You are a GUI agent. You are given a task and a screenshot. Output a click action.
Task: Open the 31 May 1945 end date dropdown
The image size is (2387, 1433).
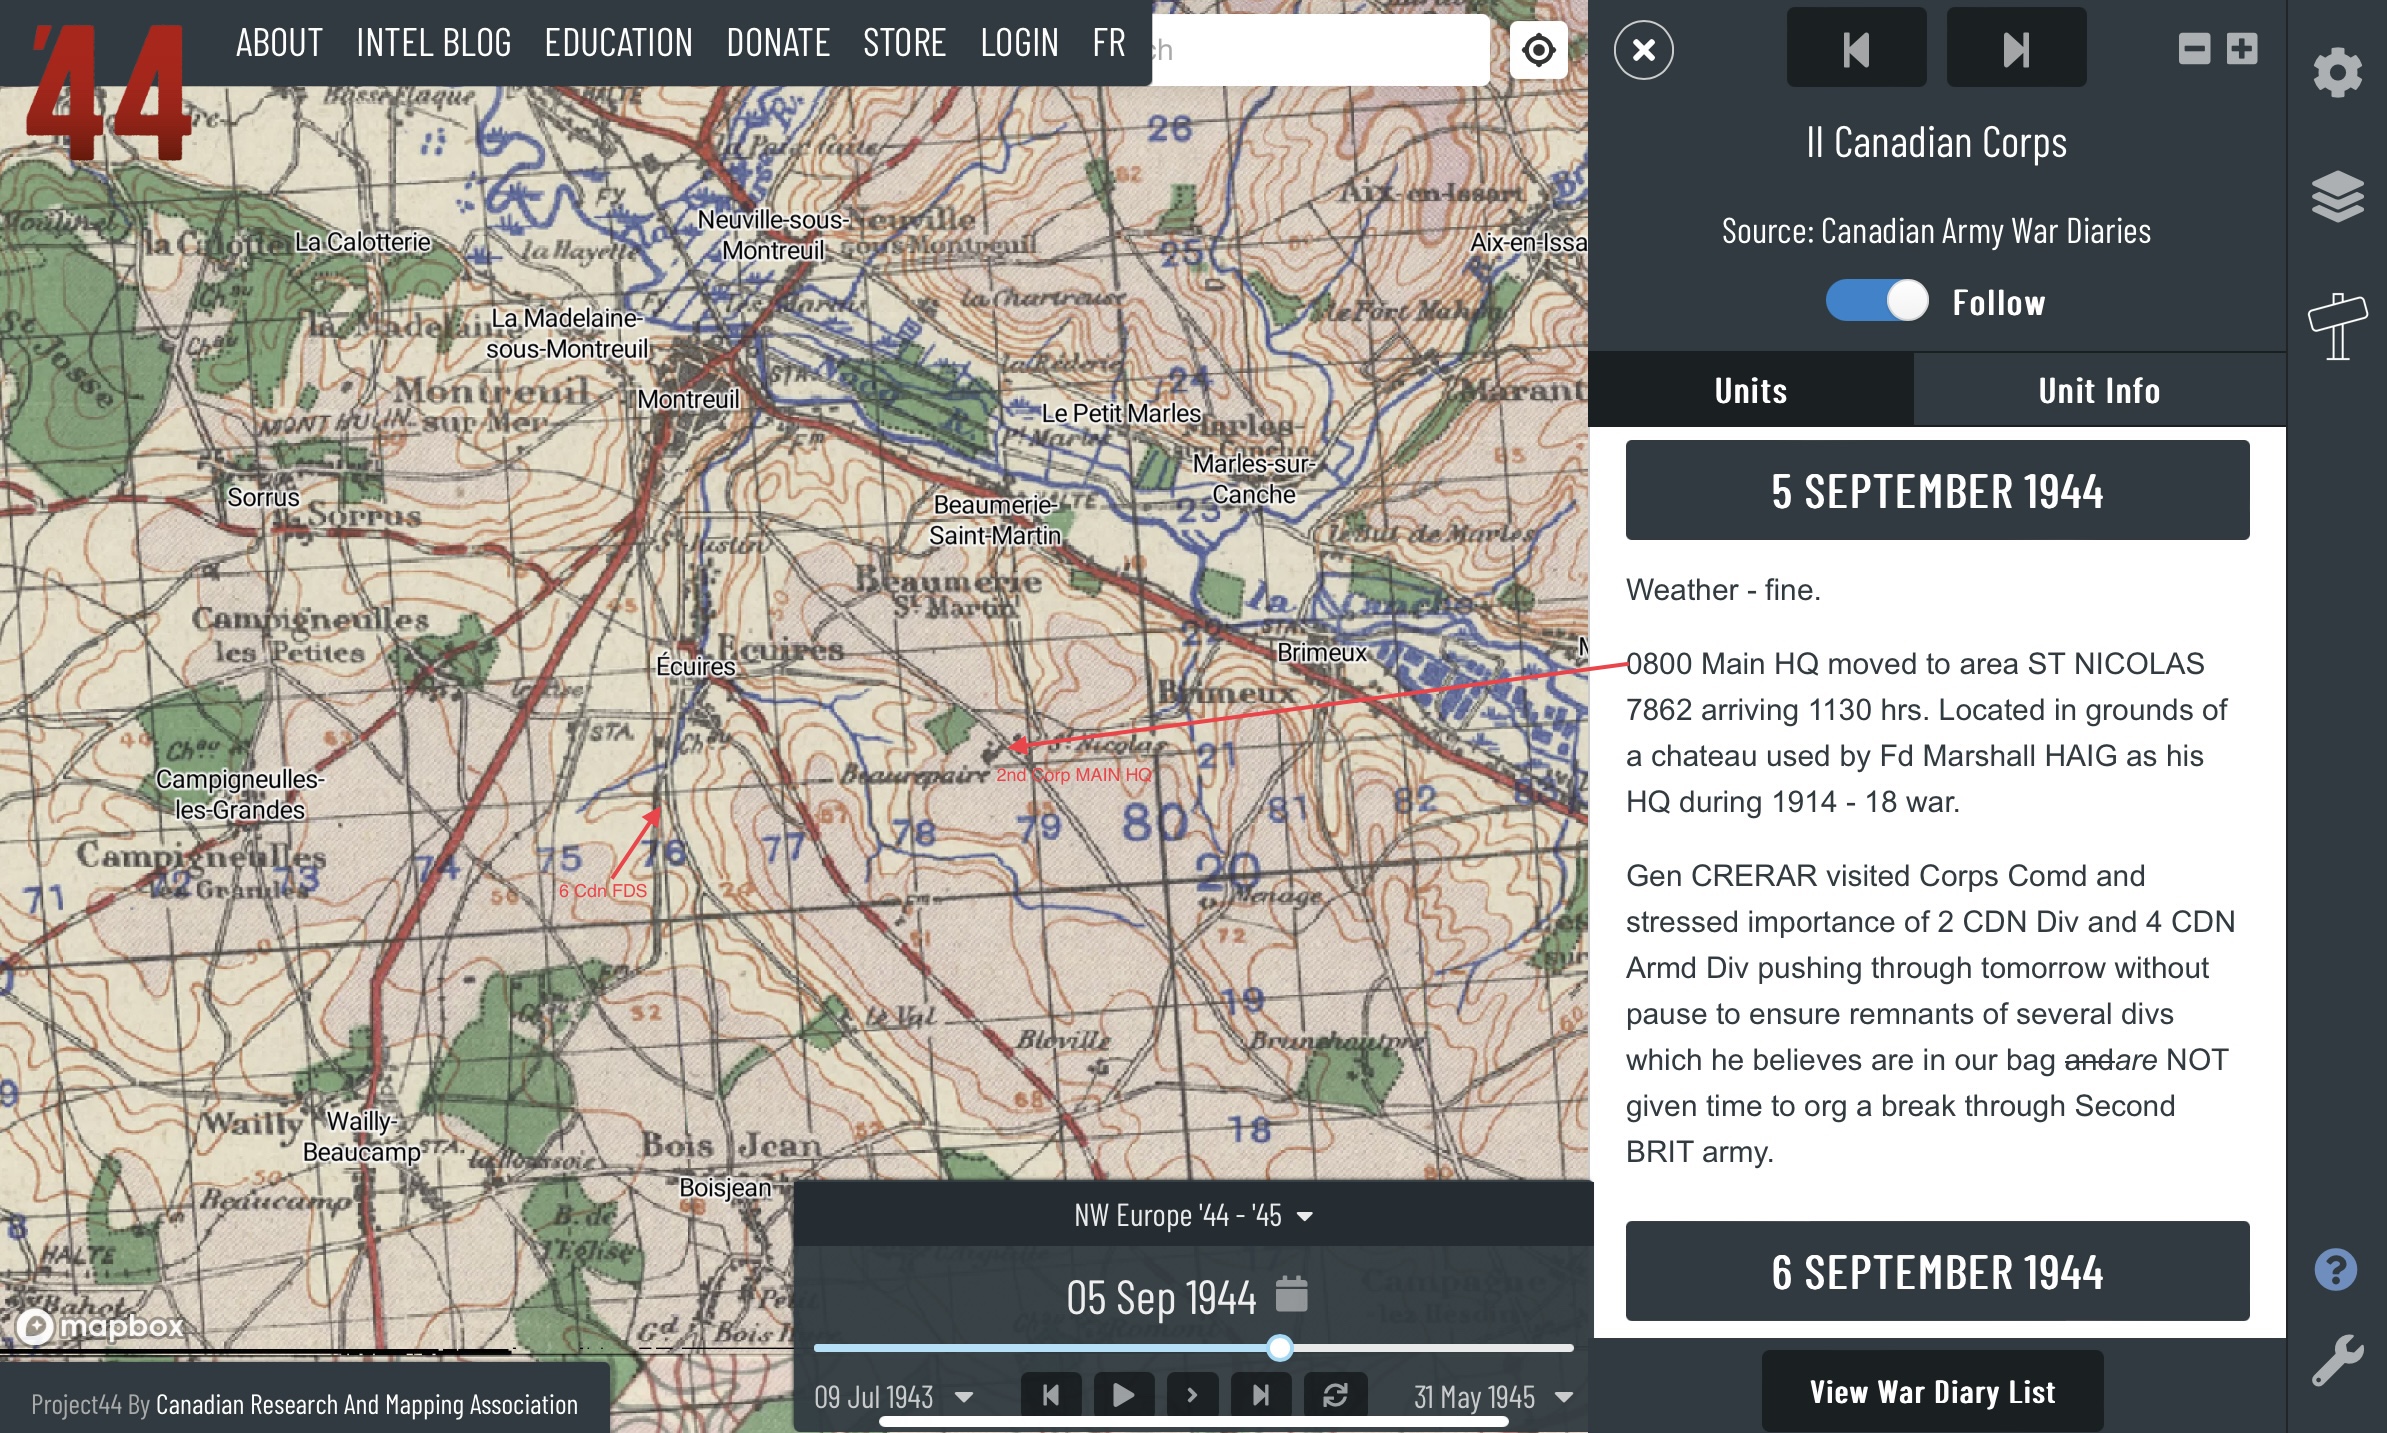1493,1397
